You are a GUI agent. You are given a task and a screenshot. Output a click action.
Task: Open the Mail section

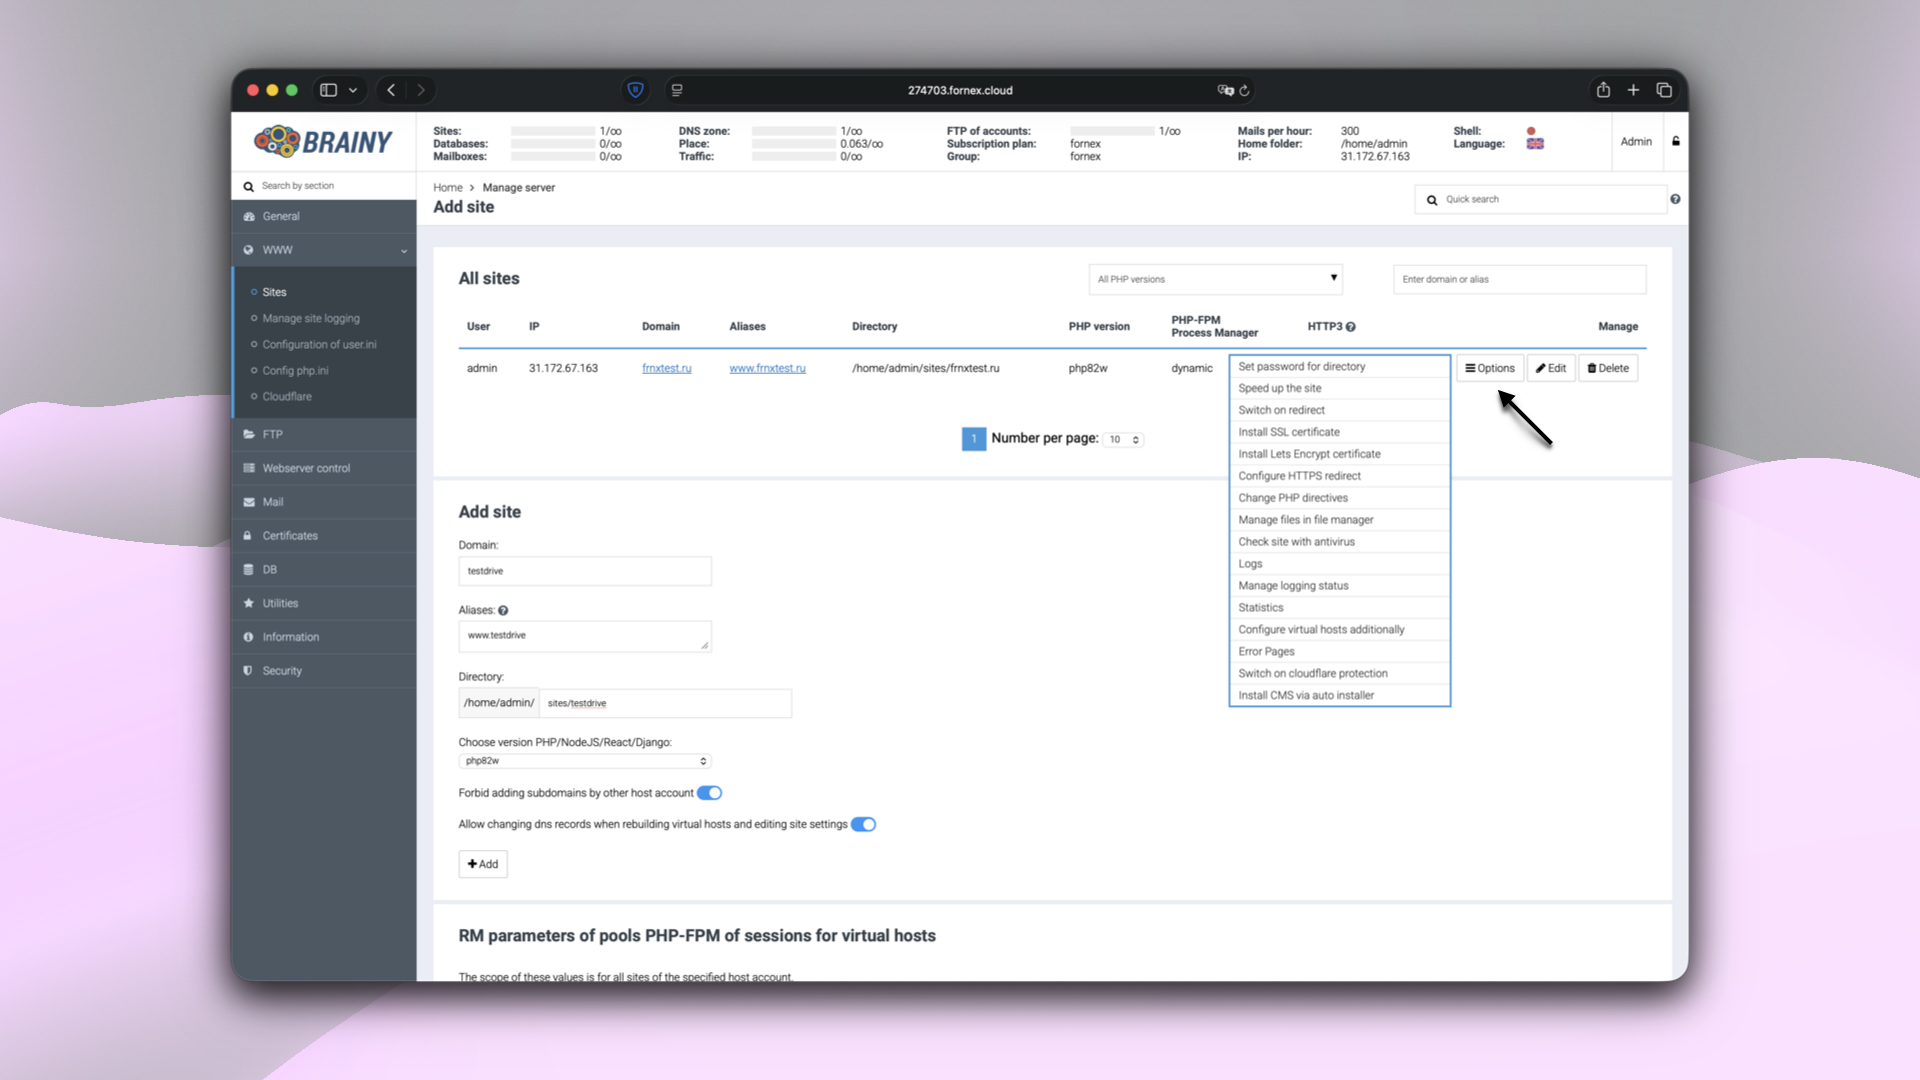(x=272, y=501)
